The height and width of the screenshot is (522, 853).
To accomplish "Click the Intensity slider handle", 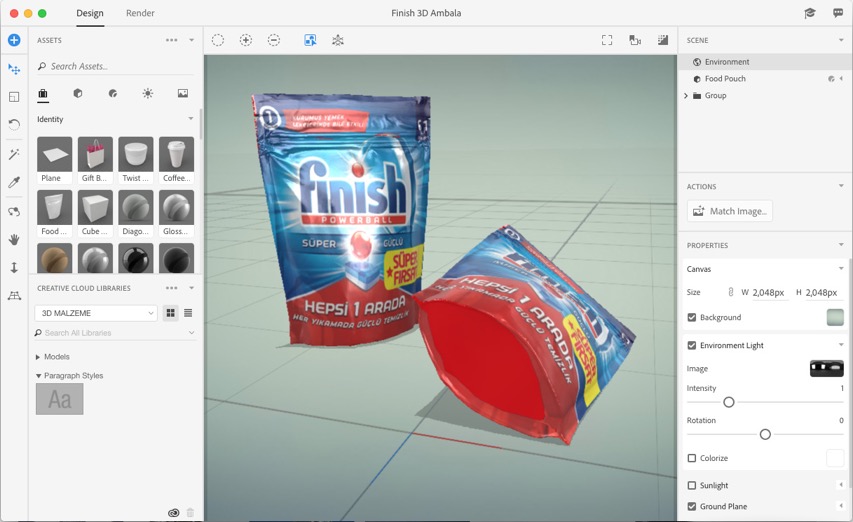I will 729,402.
